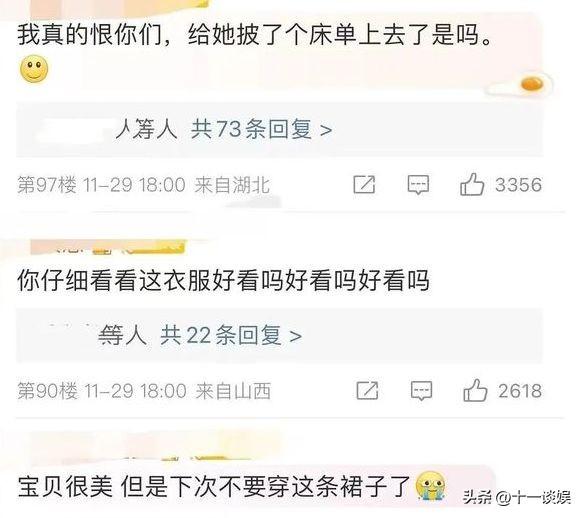Like the comment with 2618 likes

click(475, 390)
